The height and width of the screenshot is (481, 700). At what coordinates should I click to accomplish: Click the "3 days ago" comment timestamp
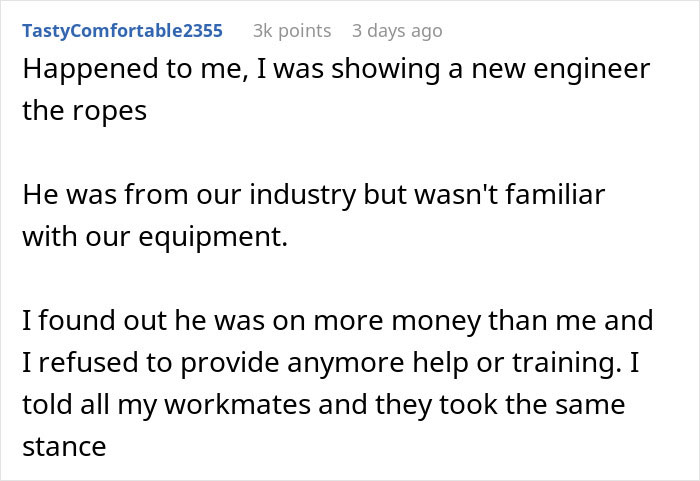point(396,31)
